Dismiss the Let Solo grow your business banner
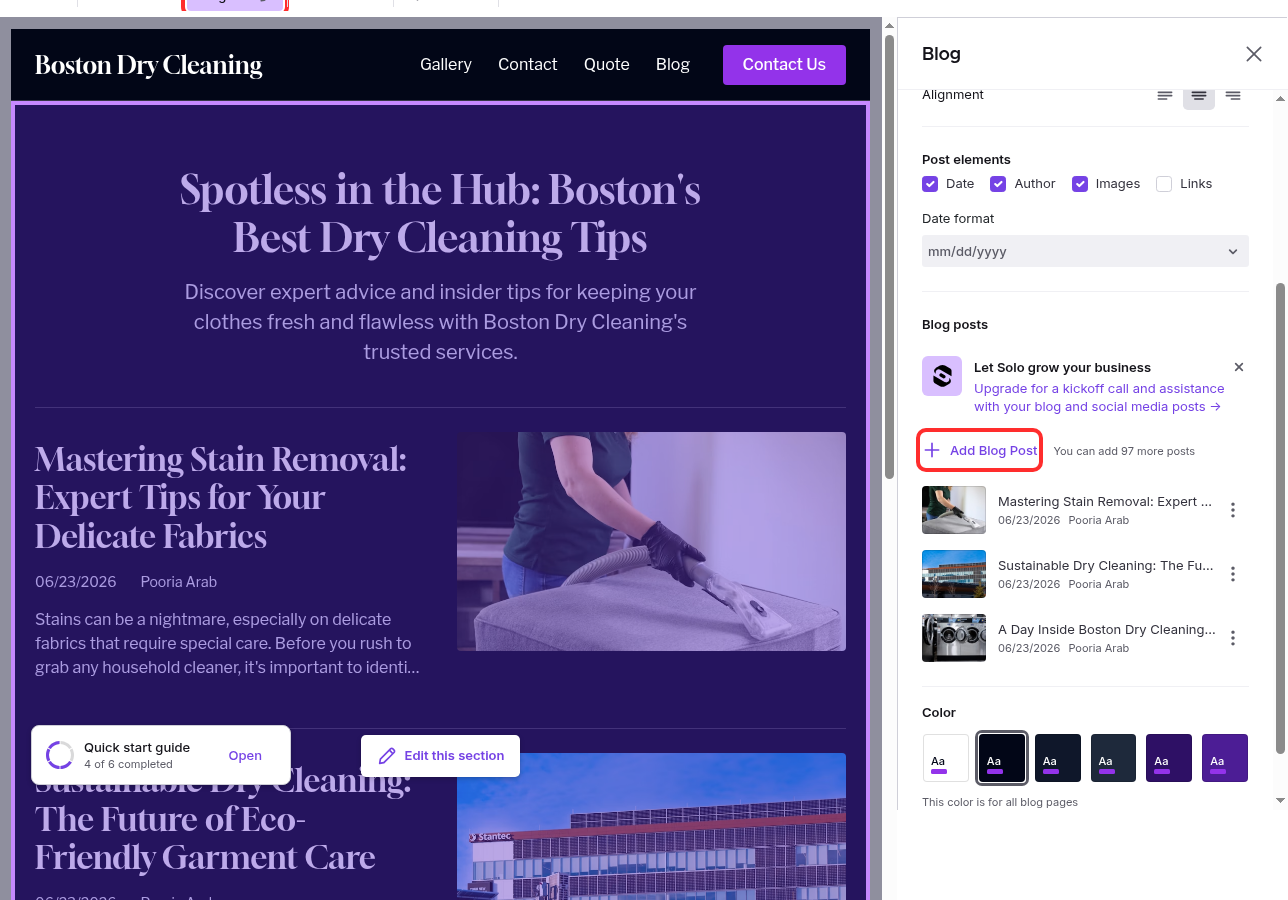Screen dimensions: 1288x900 [1239, 367]
